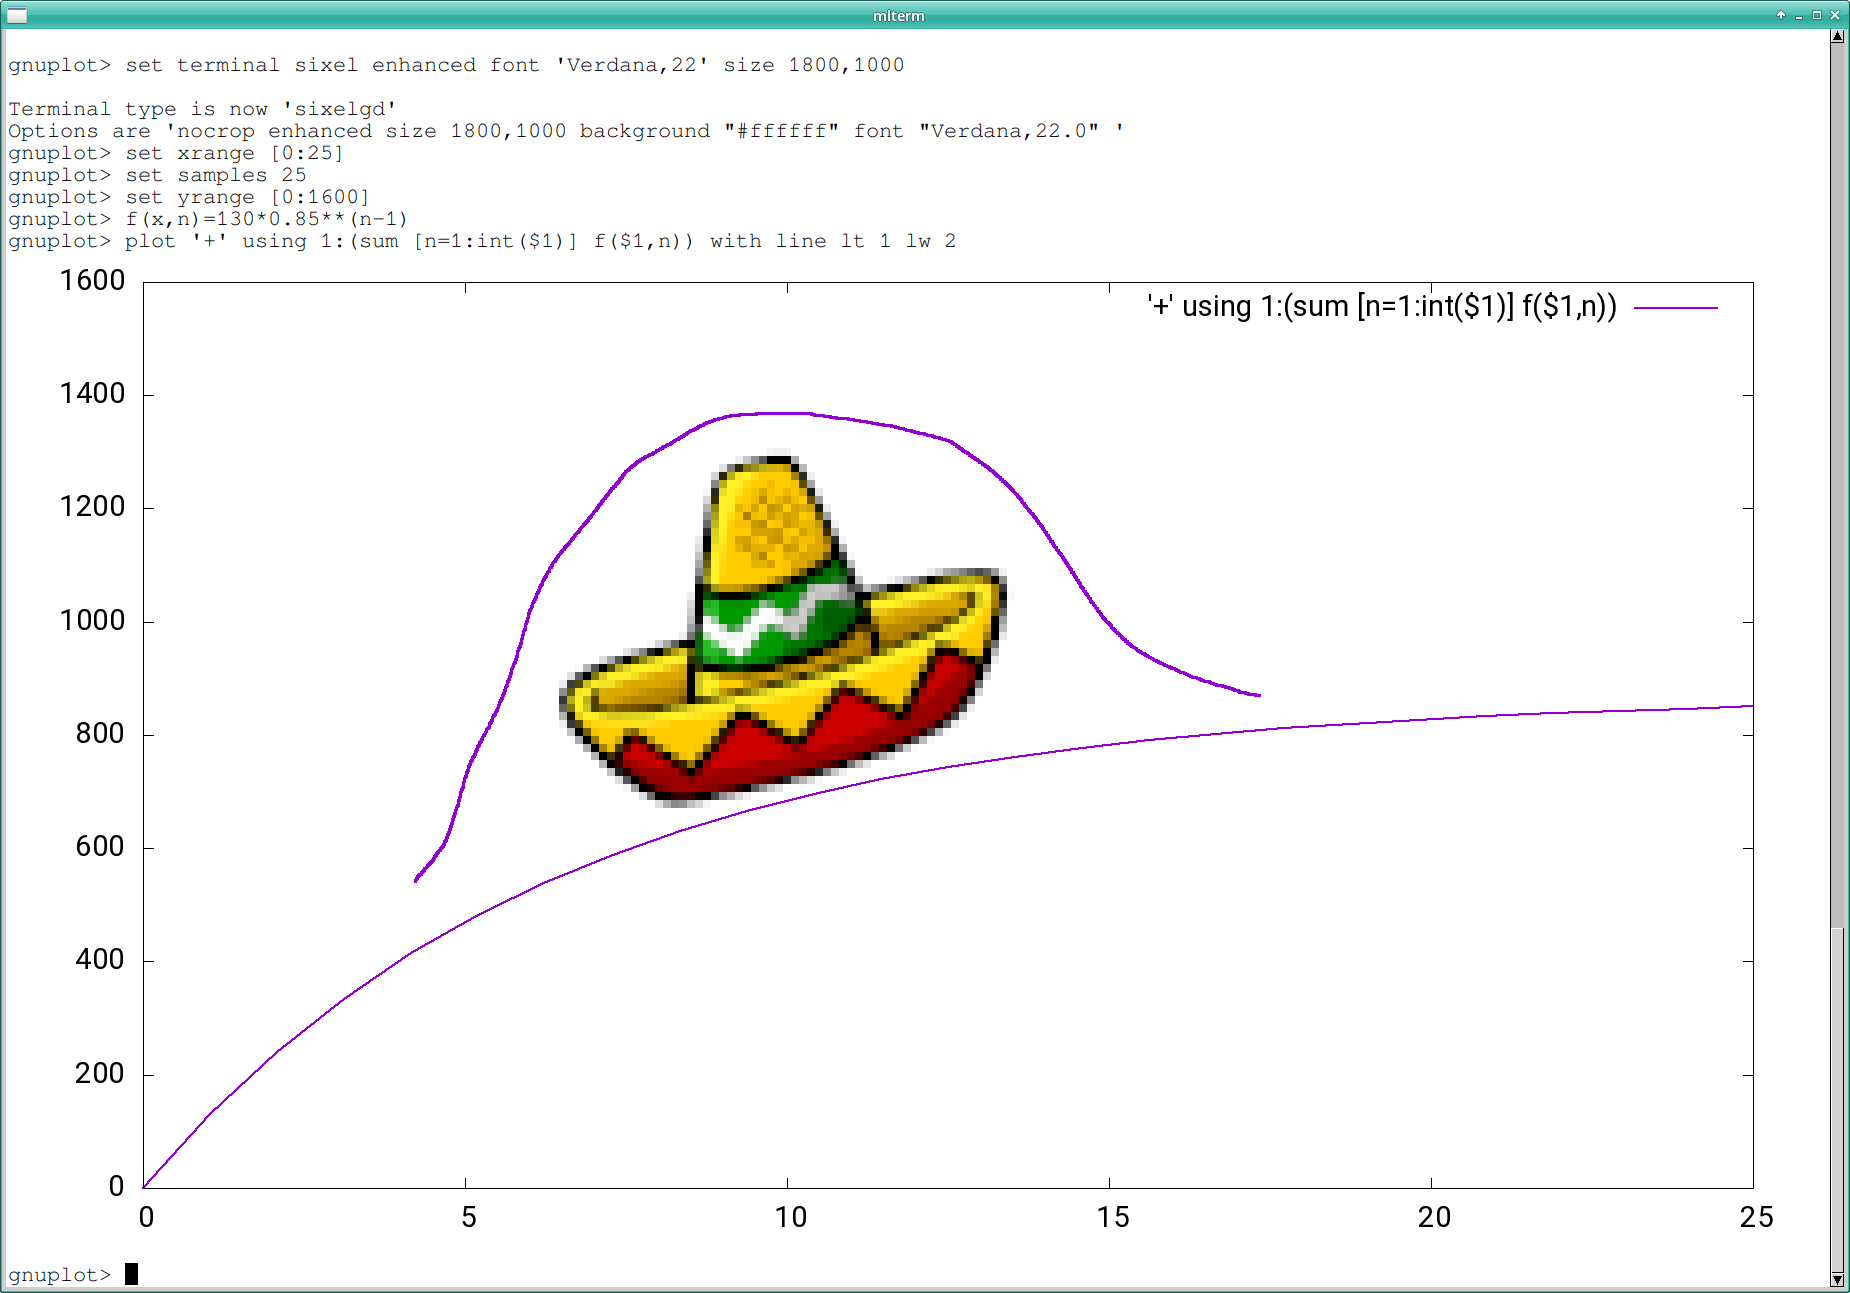Click the sombrero image in the plot
This screenshot has height=1293, width=1850.
point(783,630)
